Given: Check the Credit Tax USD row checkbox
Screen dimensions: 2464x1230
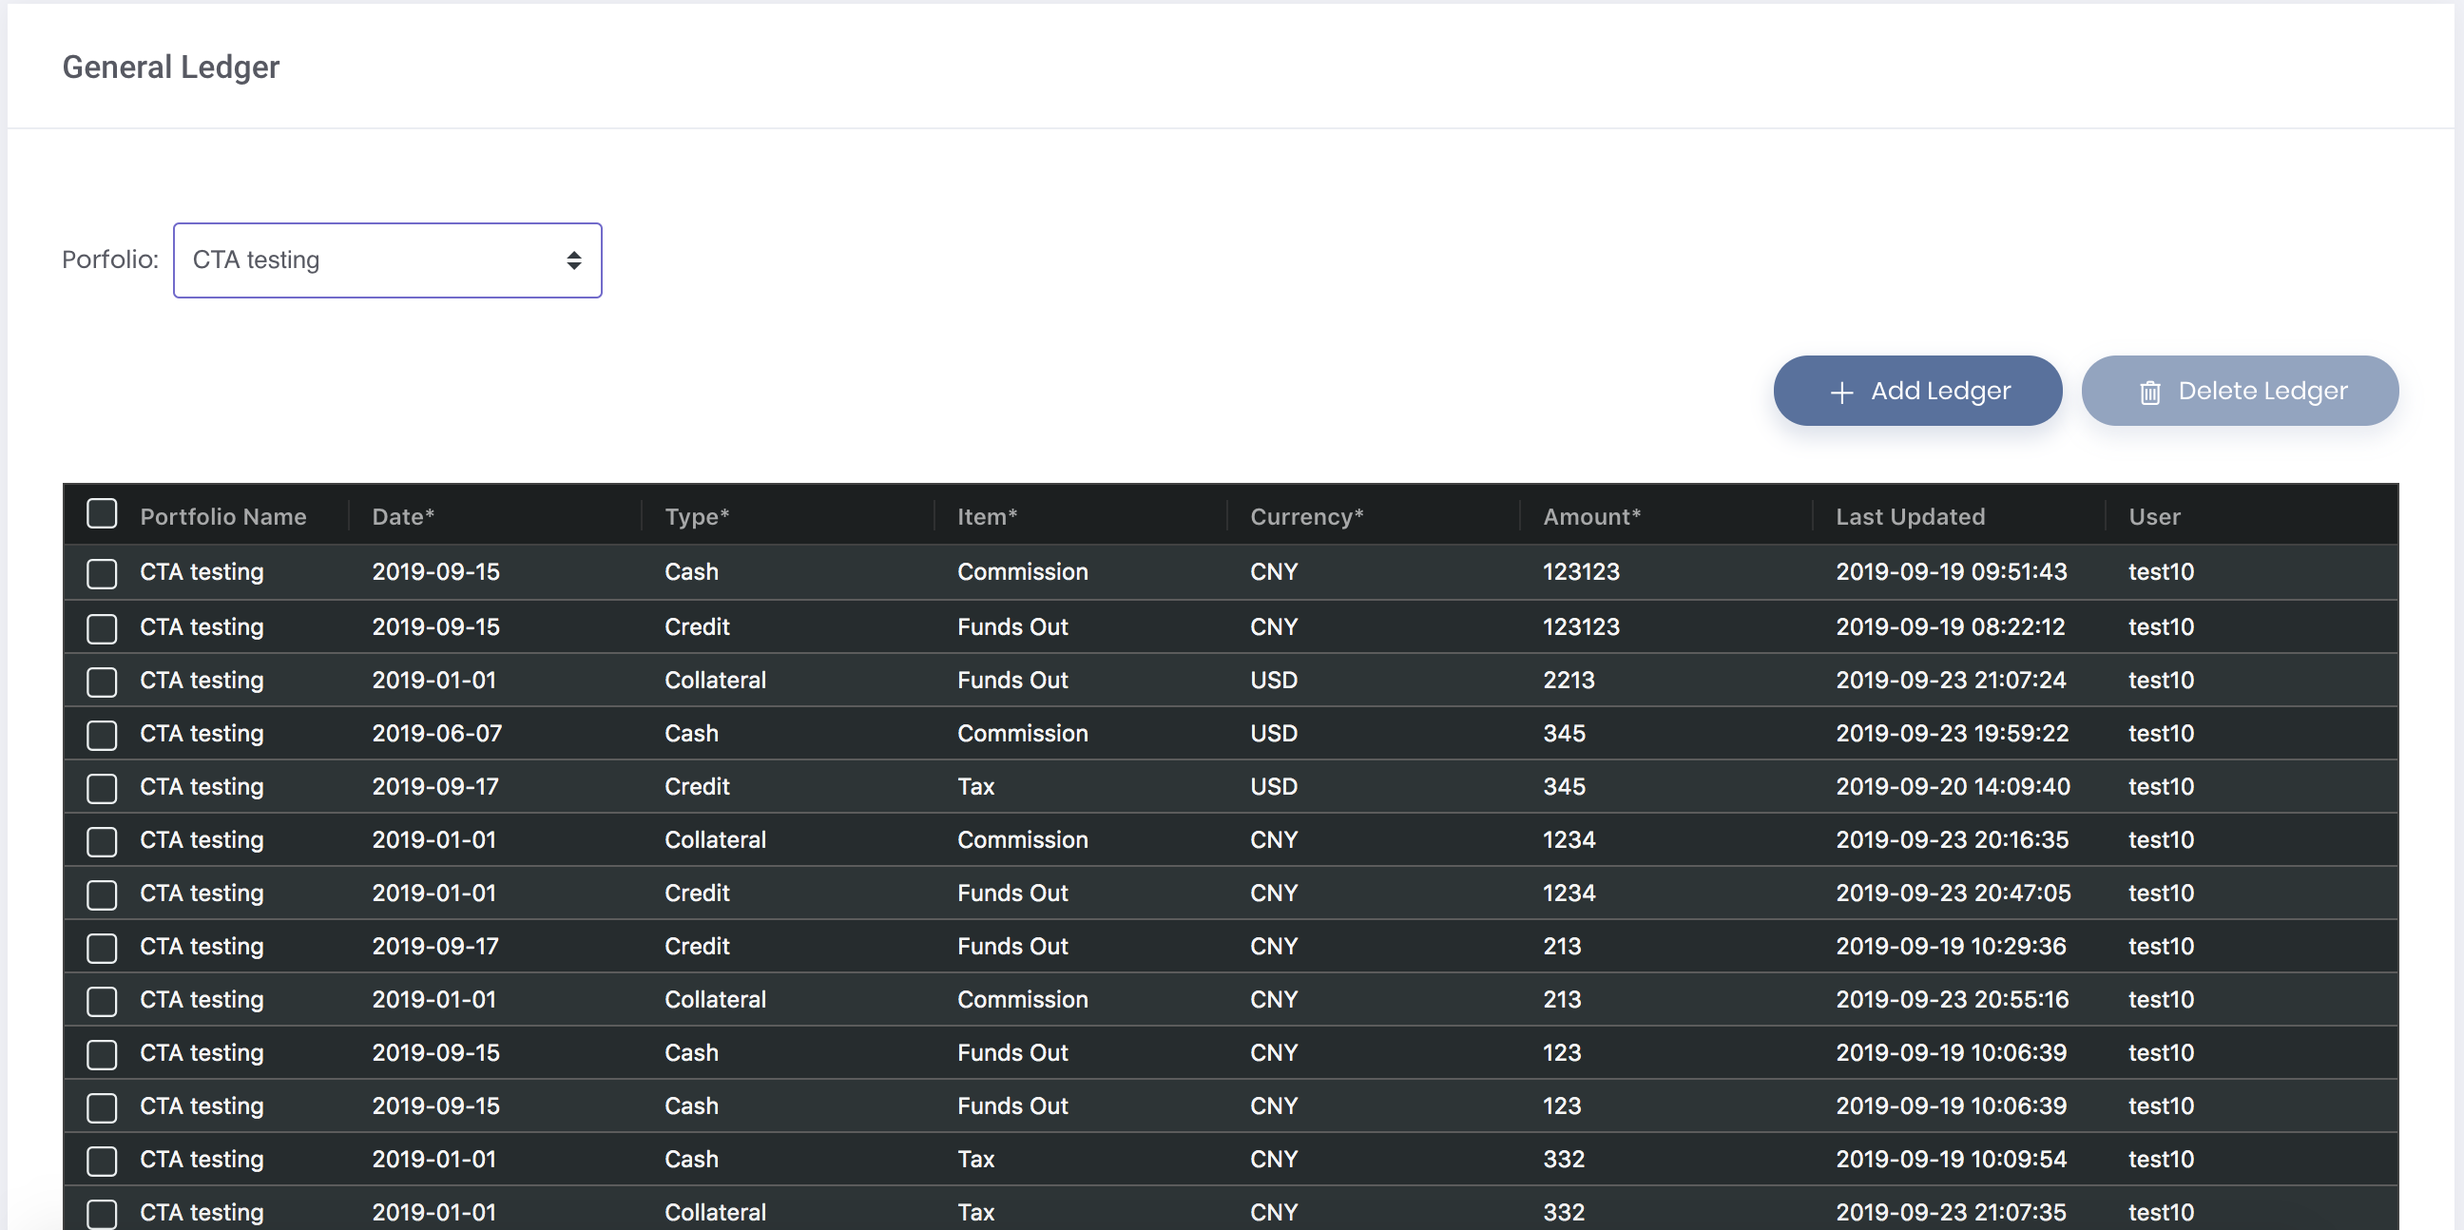Looking at the screenshot, I should pos(102,788).
